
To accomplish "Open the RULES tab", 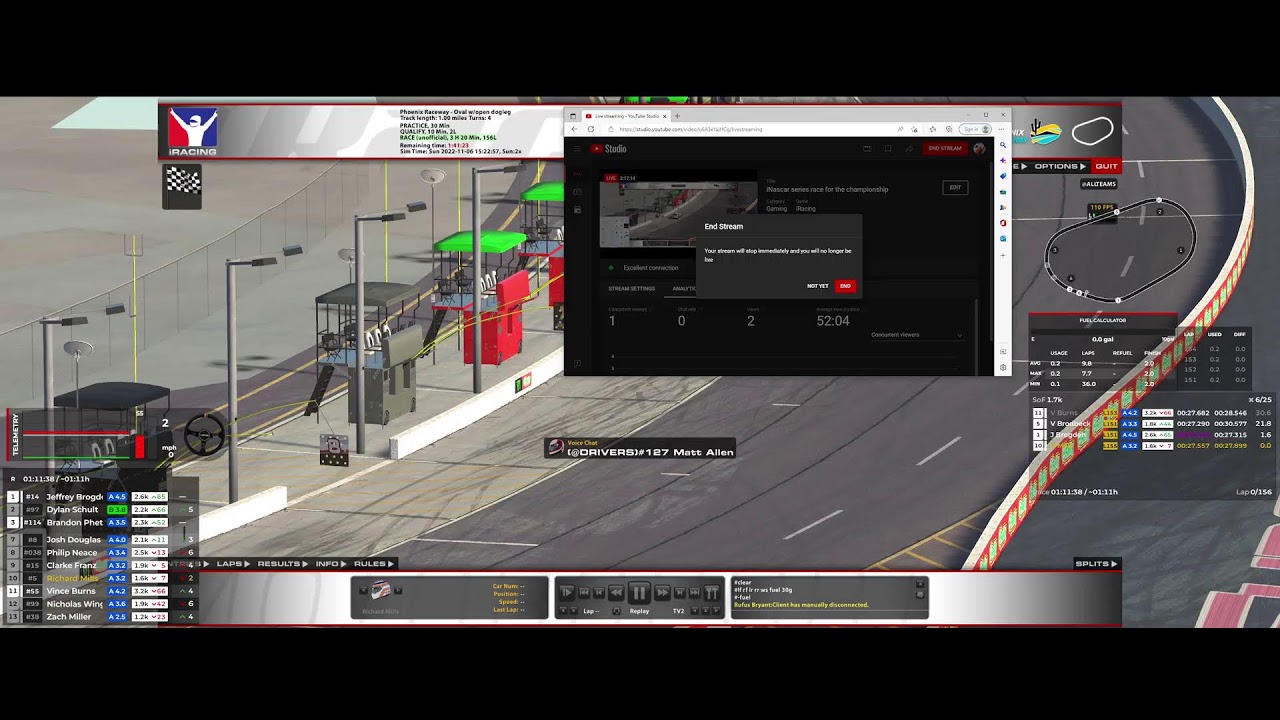I will pyautogui.click(x=374, y=564).
